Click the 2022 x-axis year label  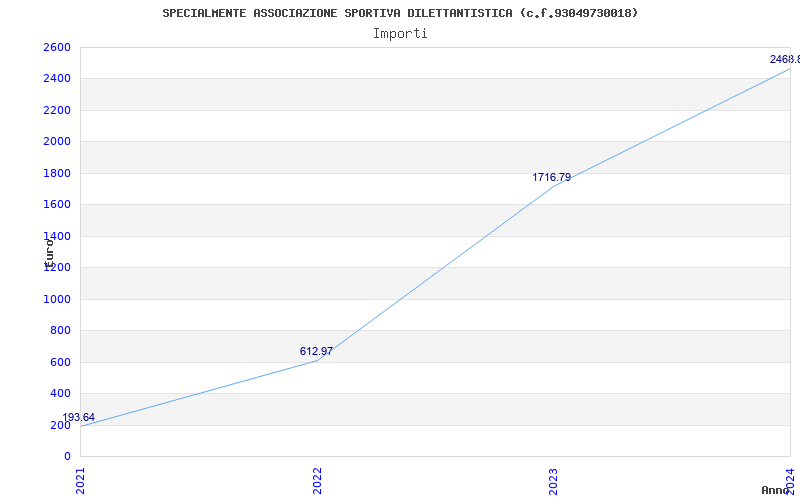(x=317, y=481)
